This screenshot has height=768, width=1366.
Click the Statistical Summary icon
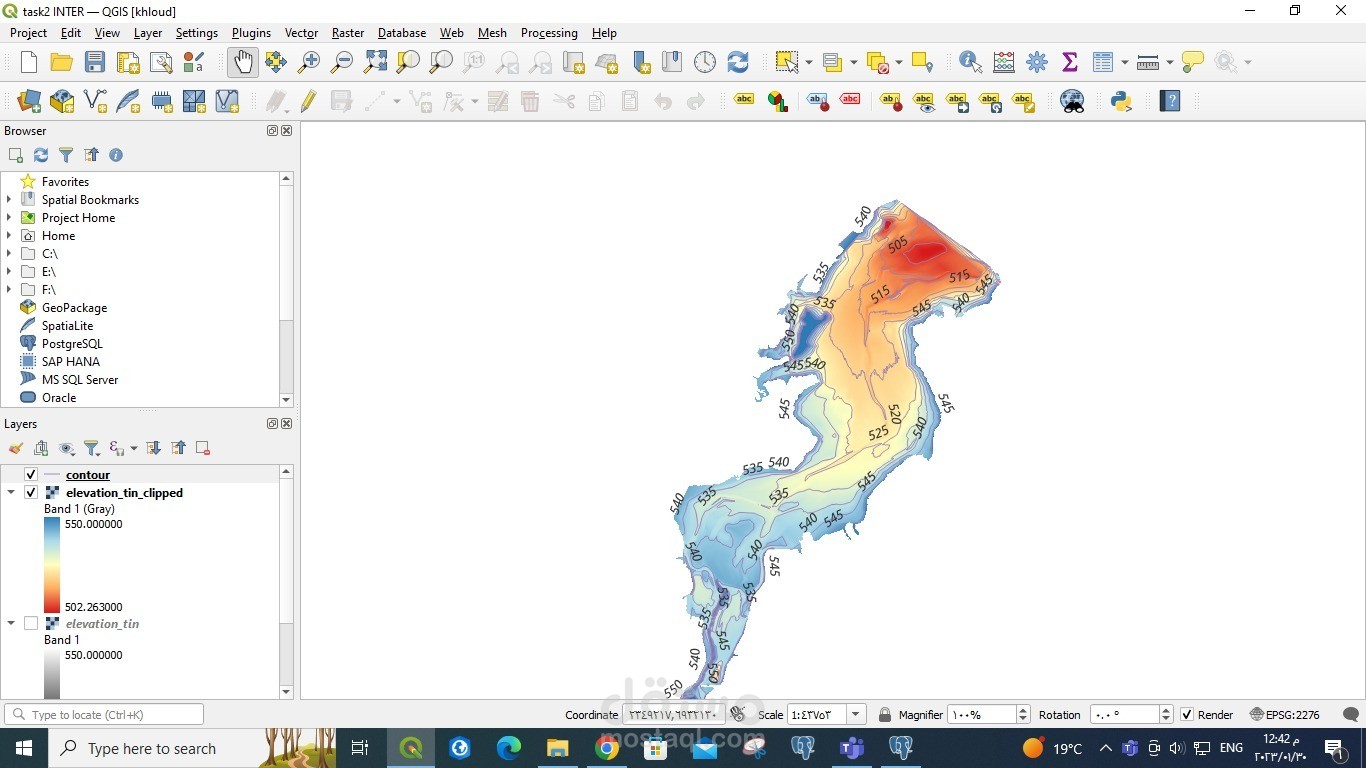(1069, 61)
